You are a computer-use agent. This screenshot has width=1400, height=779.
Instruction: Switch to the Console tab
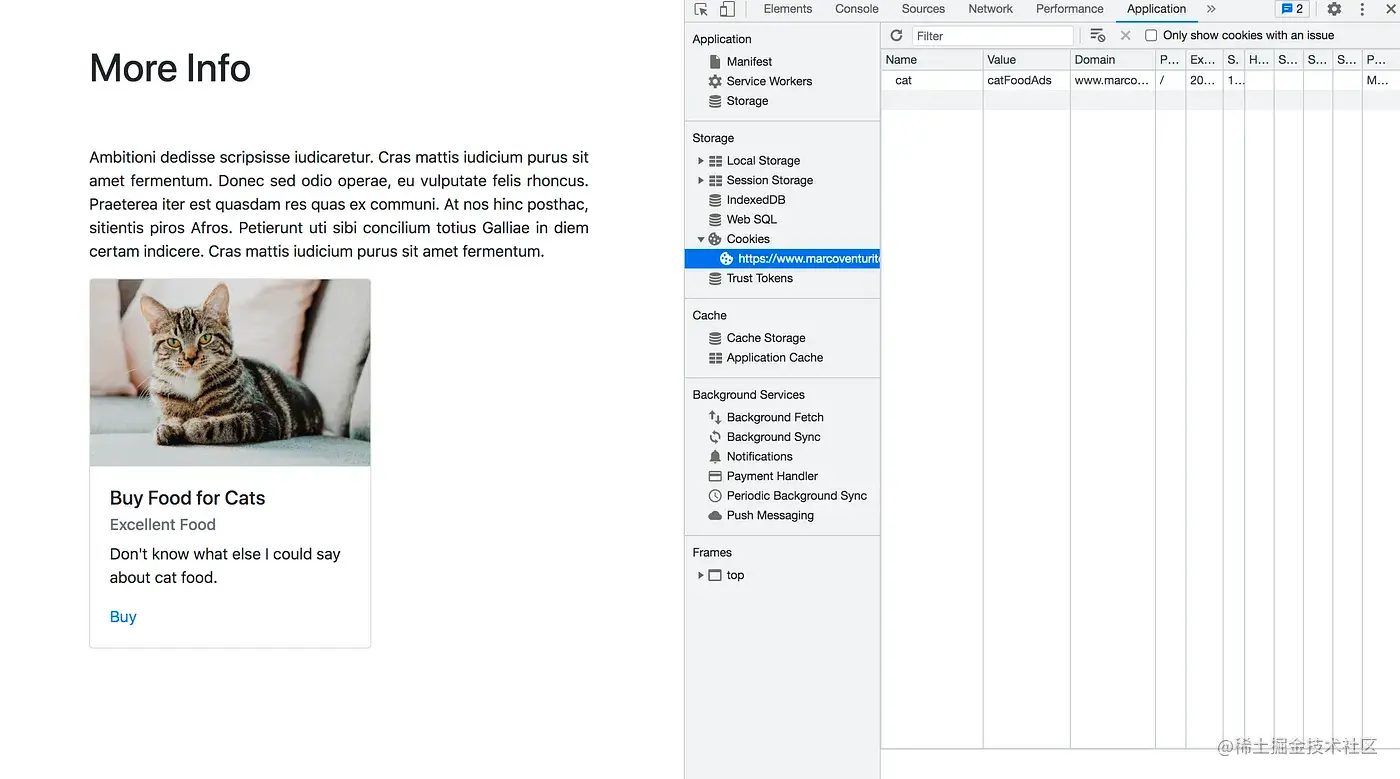(x=857, y=9)
